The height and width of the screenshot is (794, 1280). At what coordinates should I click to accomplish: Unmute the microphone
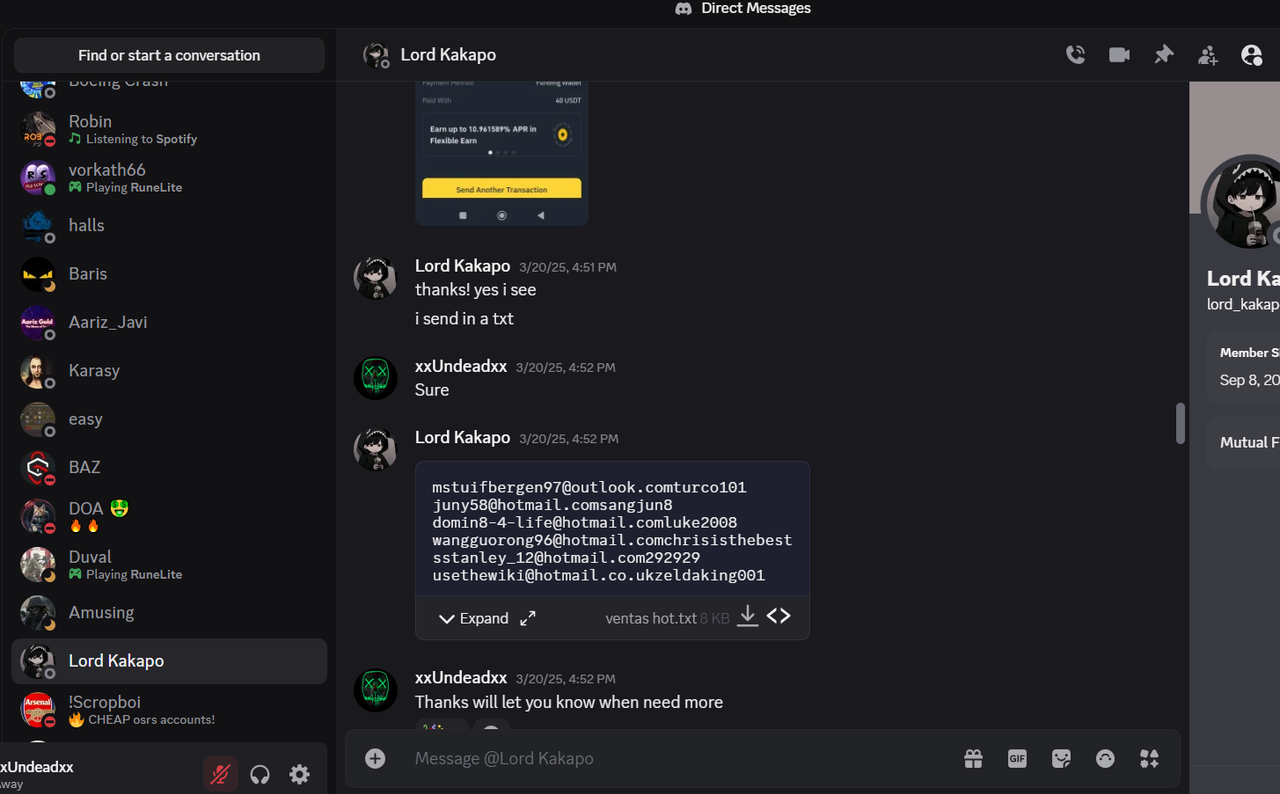click(x=220, y=773)
